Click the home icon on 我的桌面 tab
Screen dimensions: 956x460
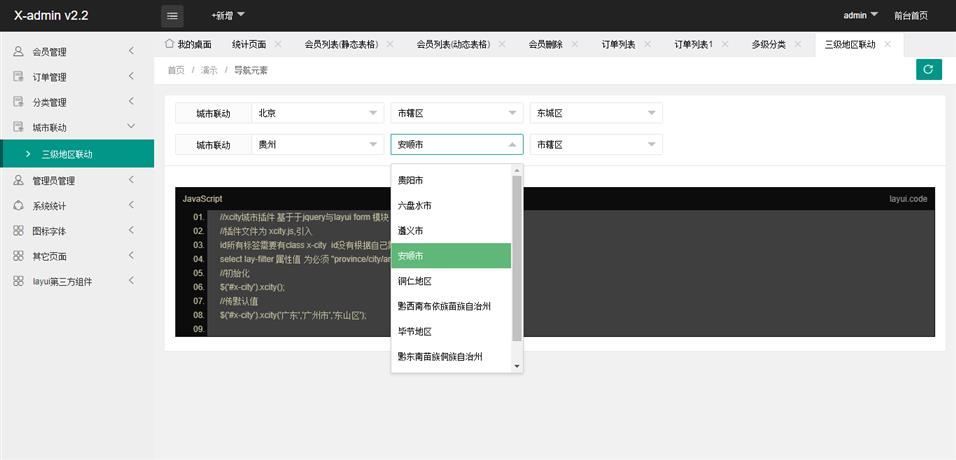click(x=169, y=44)
